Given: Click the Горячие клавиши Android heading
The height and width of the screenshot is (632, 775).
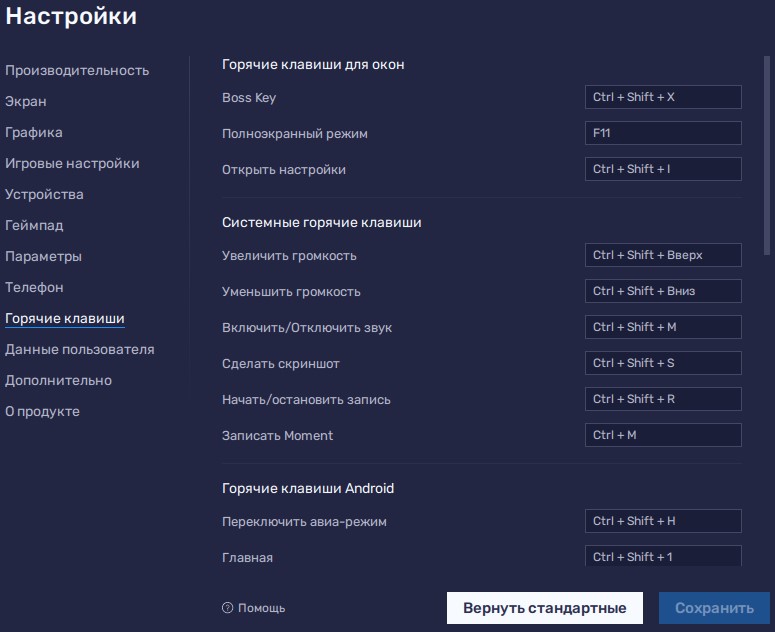Looking at the screenshot, I should [x=308, y=489].
